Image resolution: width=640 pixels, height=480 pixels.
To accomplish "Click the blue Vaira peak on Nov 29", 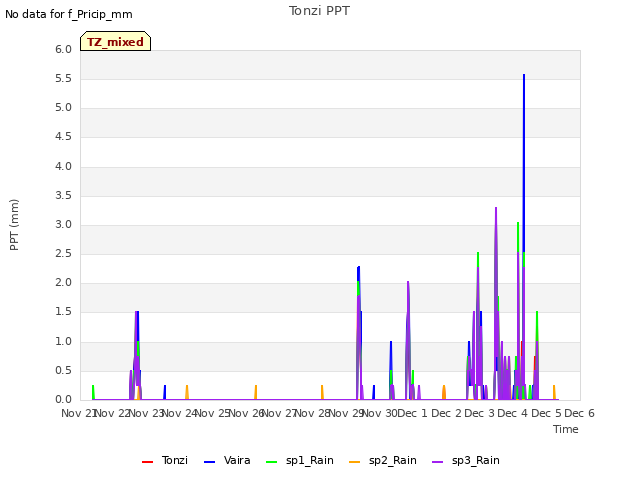I will [359, 267].
